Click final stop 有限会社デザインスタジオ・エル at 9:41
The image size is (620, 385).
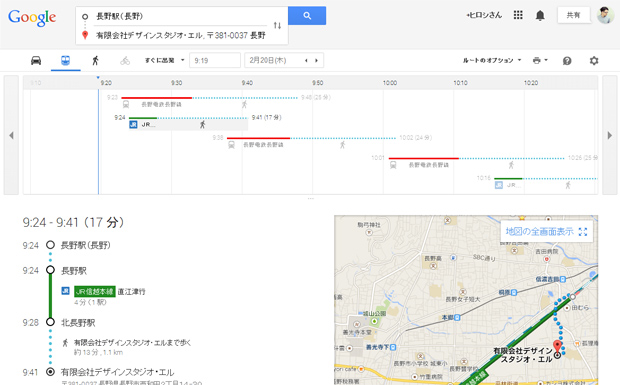point(117,372)
